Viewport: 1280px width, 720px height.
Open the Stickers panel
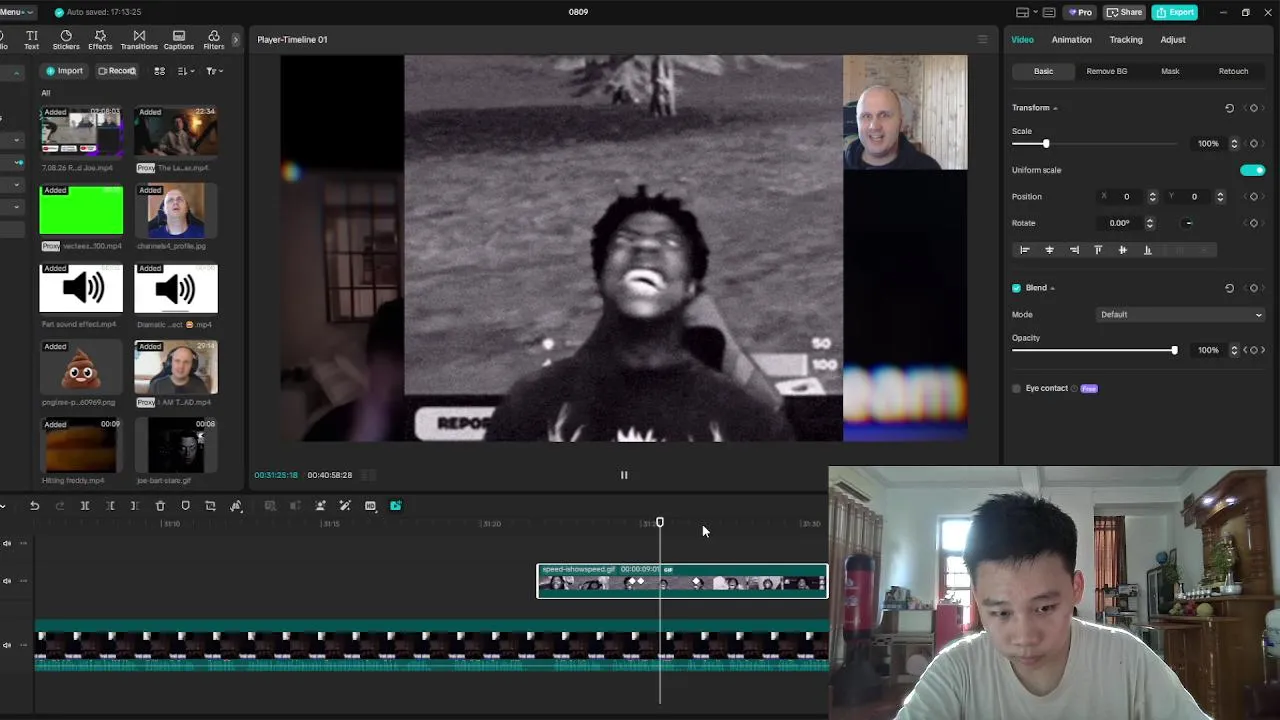tap(66, 40)
